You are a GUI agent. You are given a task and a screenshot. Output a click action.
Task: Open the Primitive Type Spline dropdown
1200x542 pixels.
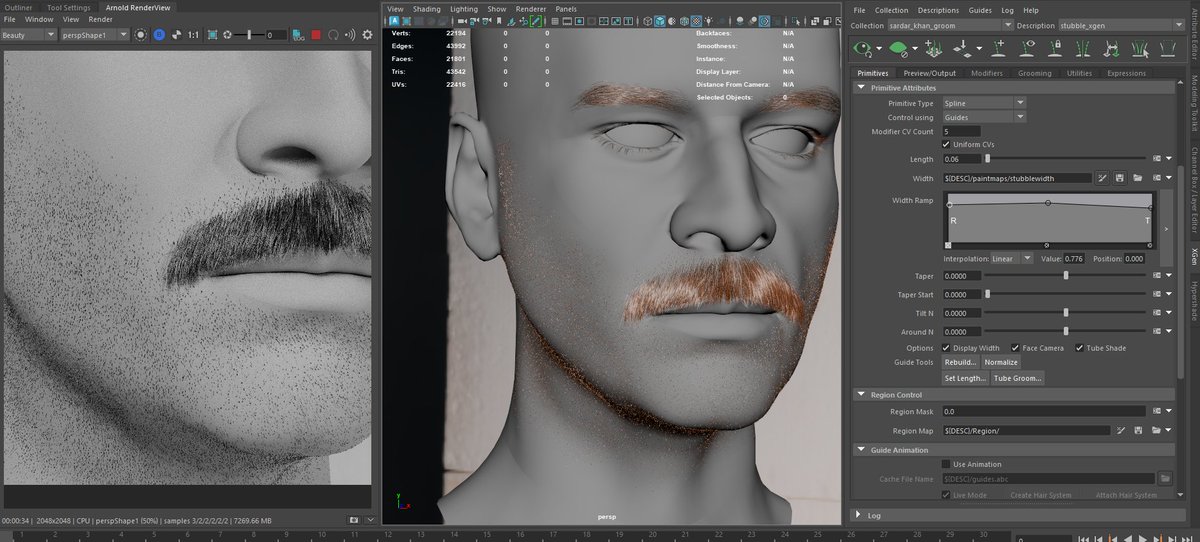point(984,103)
